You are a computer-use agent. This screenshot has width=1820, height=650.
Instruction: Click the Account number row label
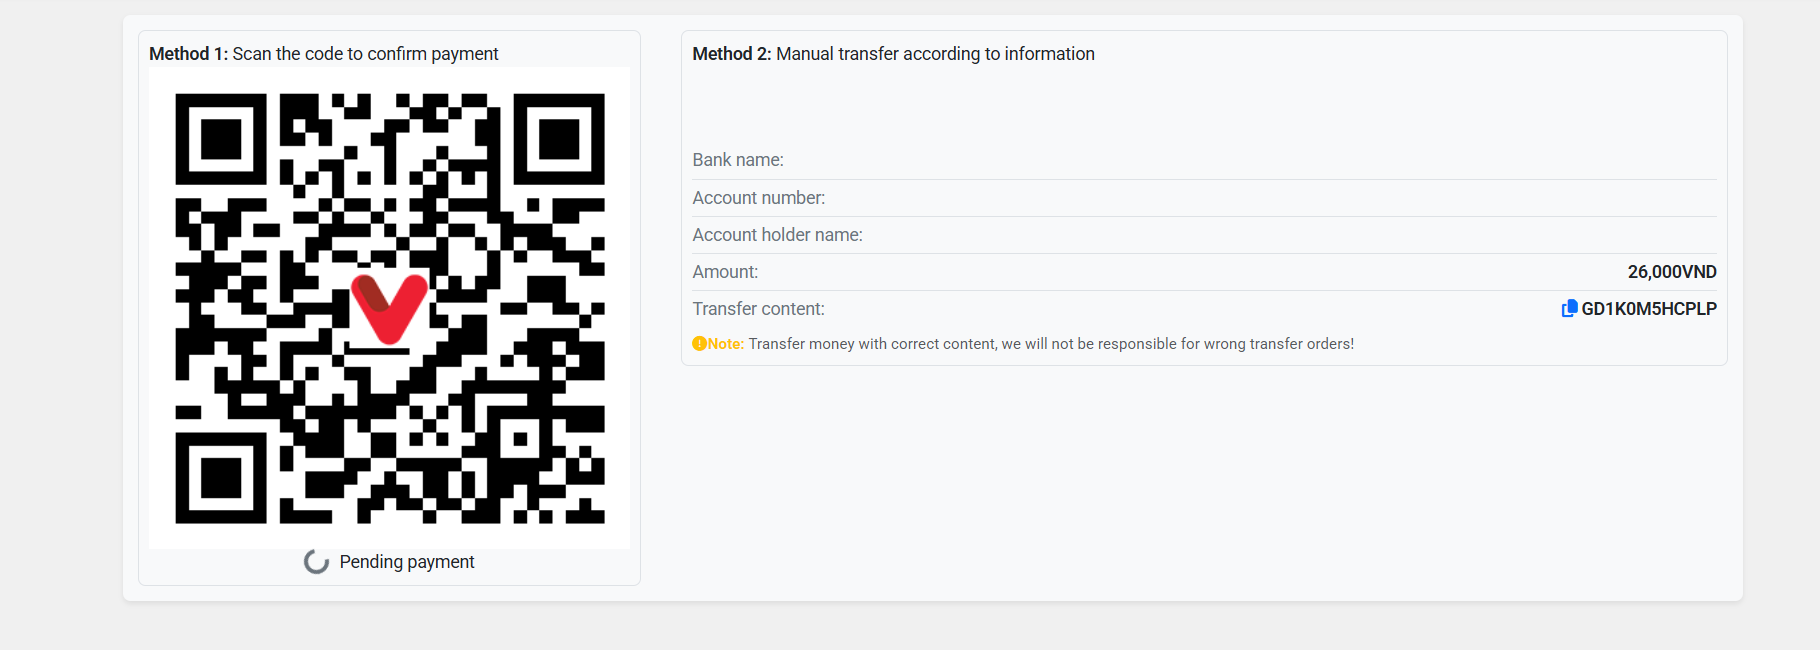pos(759,198)
